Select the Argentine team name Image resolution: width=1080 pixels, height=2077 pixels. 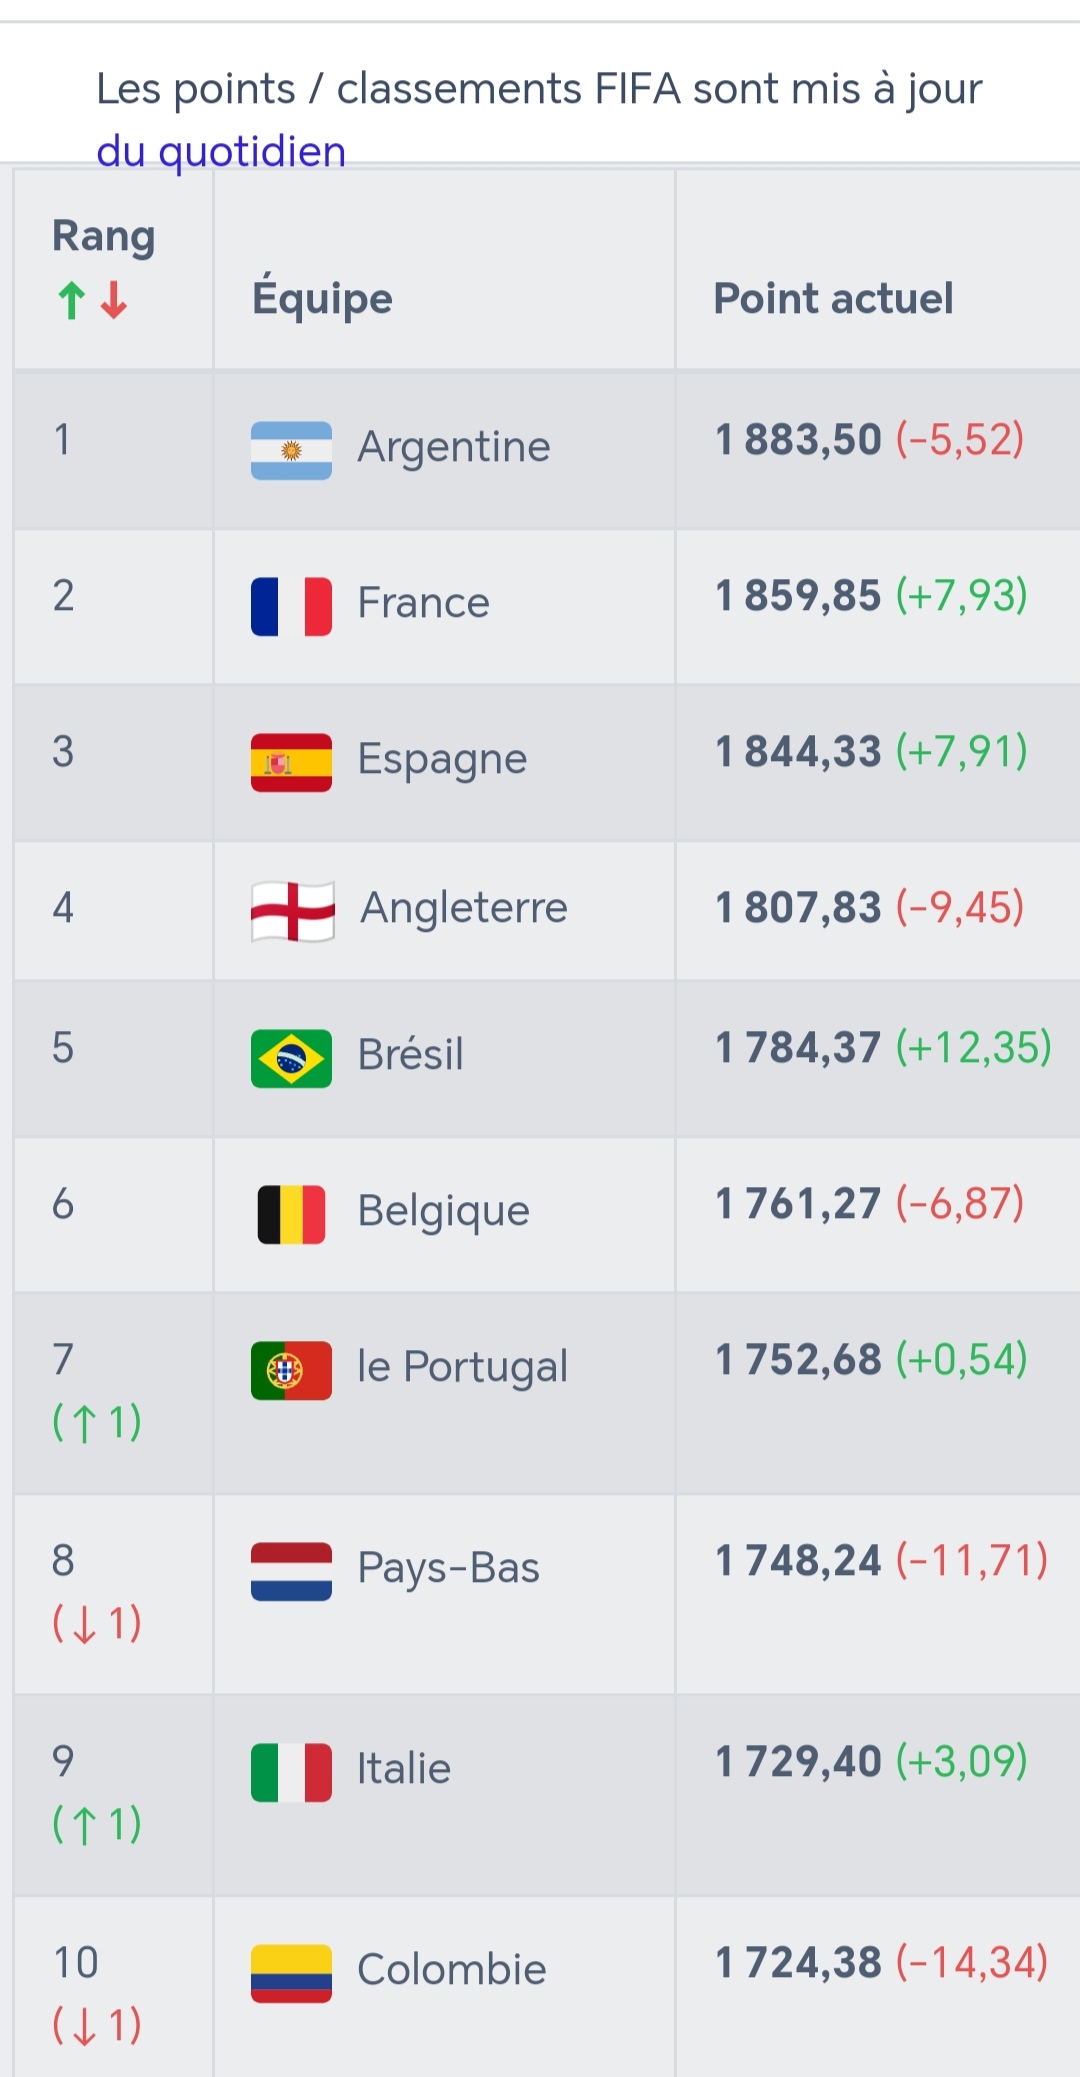(x=454, y=447)
